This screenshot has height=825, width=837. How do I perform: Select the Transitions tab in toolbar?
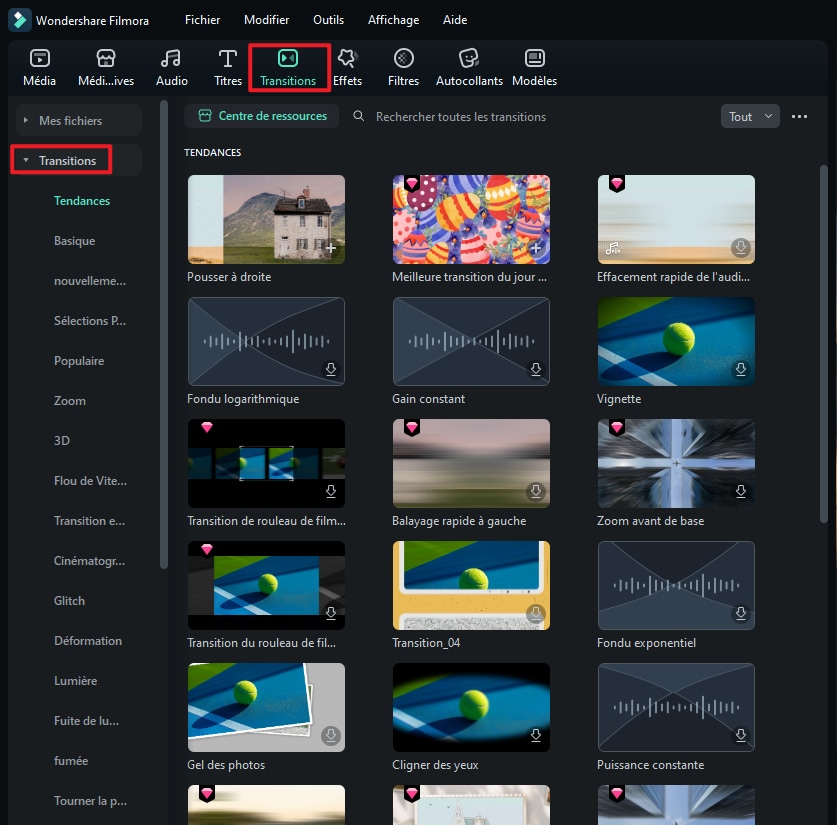click(x=288, y=68)
